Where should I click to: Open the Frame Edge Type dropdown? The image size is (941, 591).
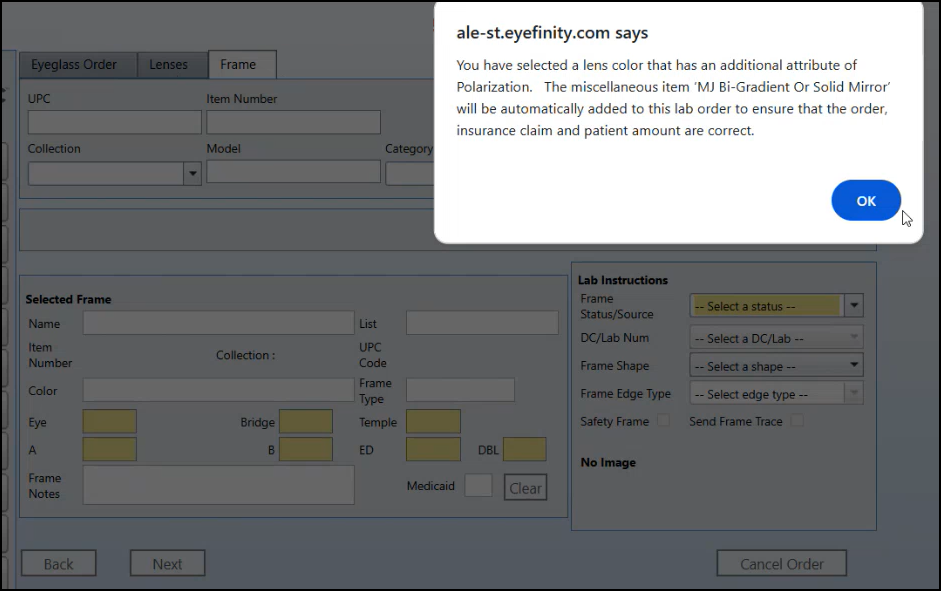[776, 394]
